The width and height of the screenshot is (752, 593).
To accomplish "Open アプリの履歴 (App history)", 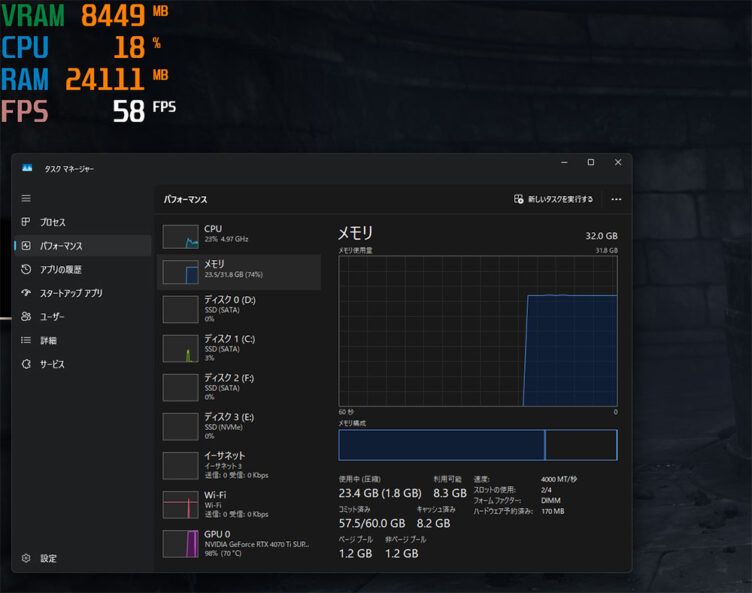I will 82,269.
